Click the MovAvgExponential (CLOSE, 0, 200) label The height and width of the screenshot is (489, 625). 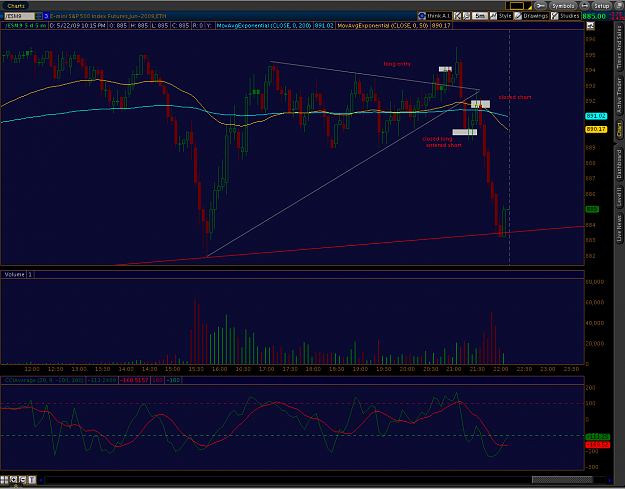pos(264,26)
